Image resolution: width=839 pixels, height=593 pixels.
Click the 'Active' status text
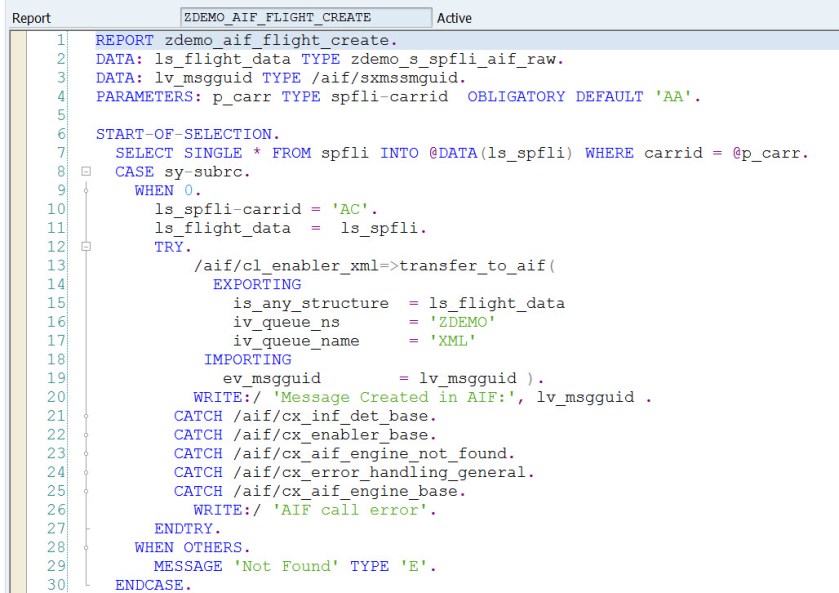click(x=454, y=18)
